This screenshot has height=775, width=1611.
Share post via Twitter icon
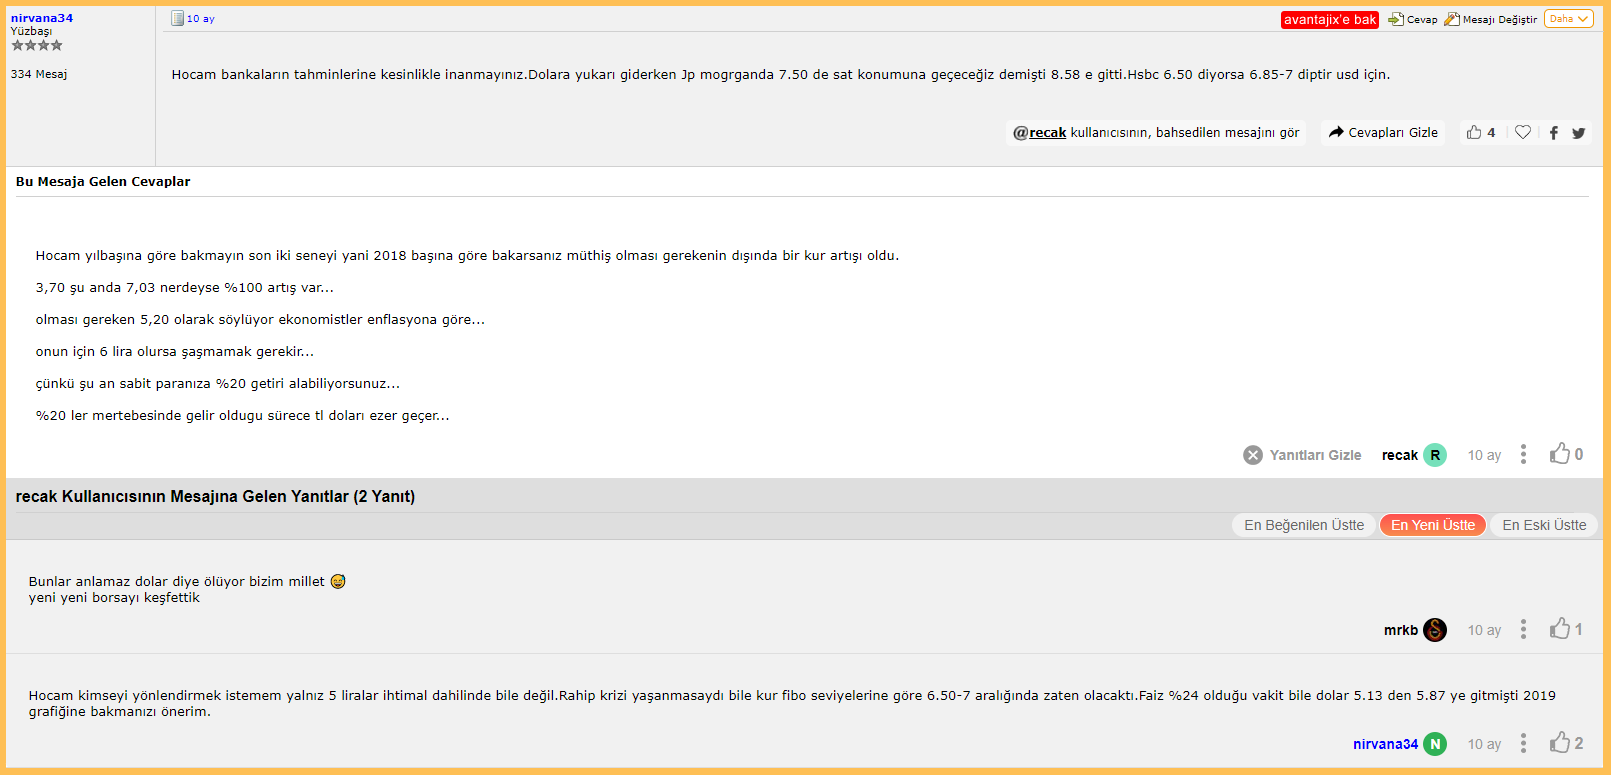[1579, 133]
